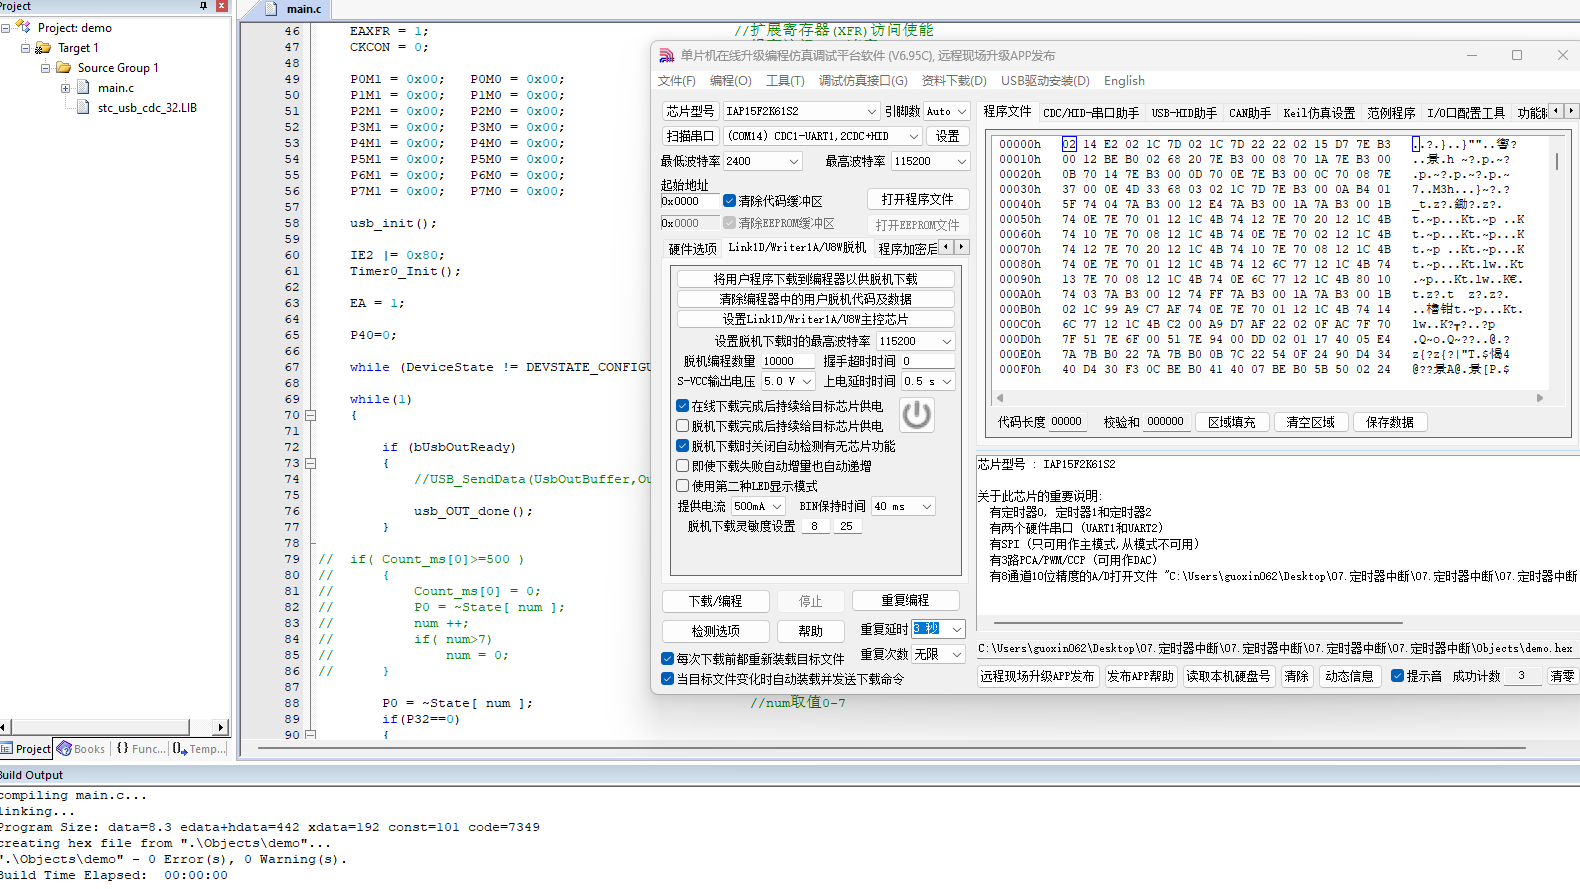1580x889 pixels.
Task: Click the 将用户程序下载到编程器以供脱机下载 button
Action: 815,279
